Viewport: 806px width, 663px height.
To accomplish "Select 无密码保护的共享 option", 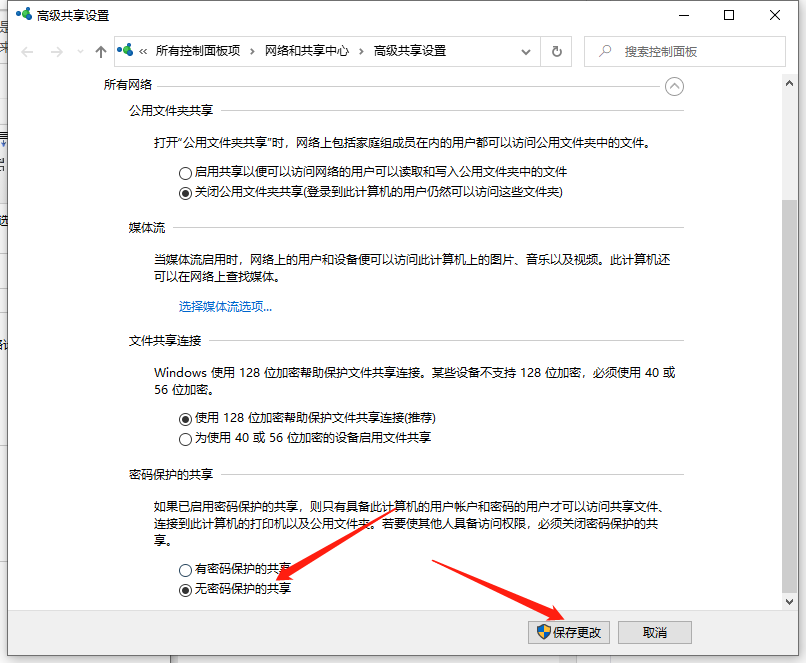I will coord(184,590).
